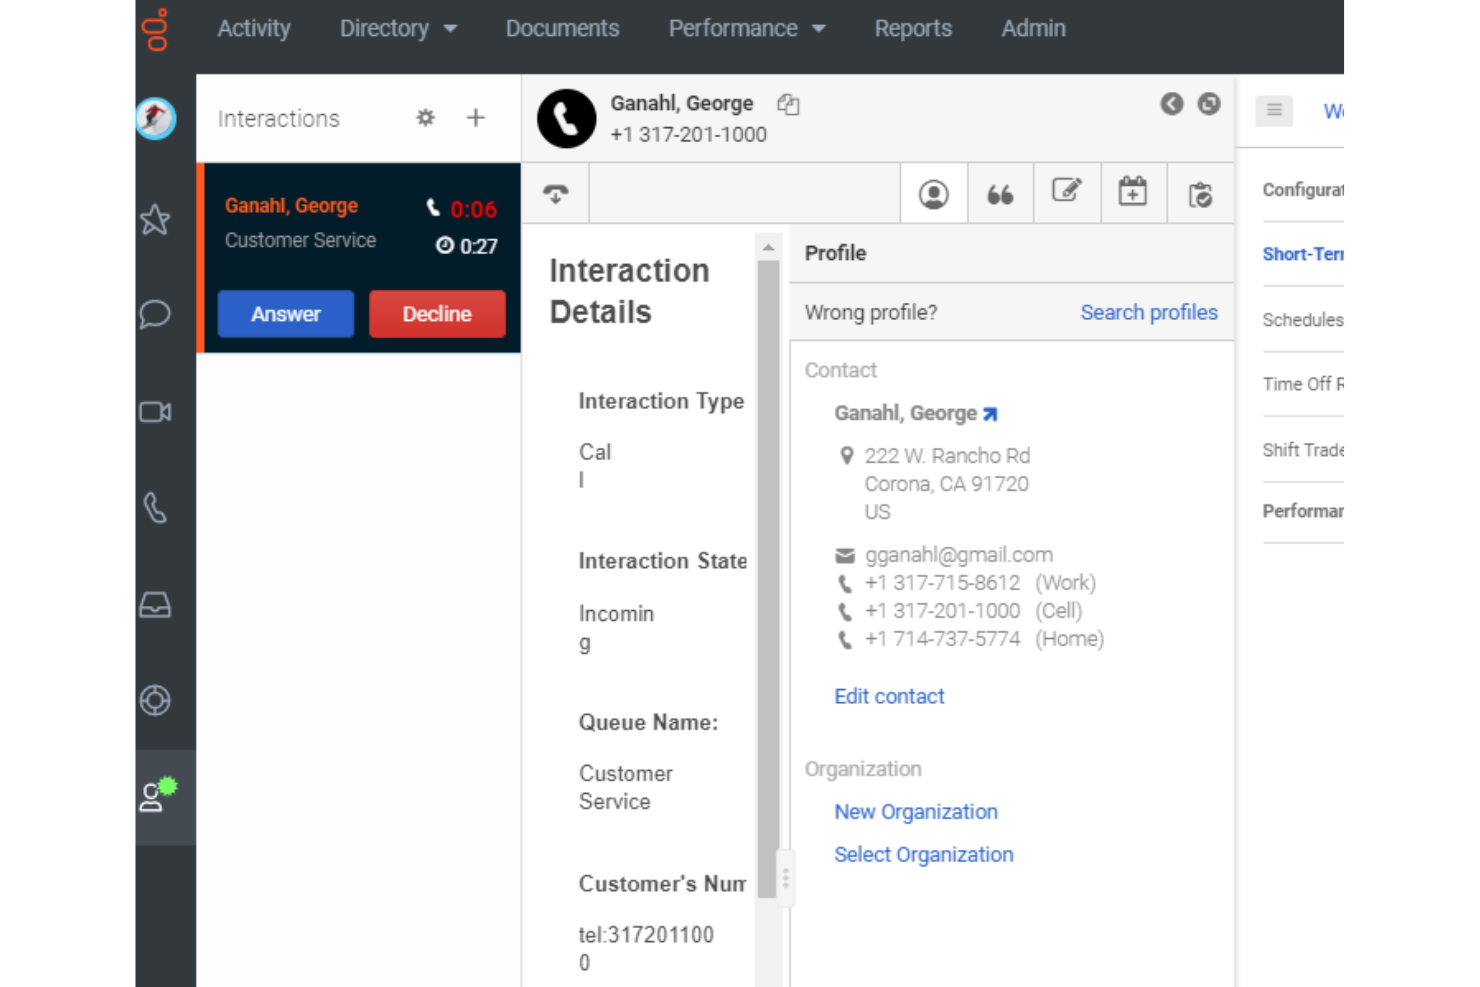Screen dimensions: 1480x987
Task: Open the phone calls sidebar icon
Action: click(155, 507)
